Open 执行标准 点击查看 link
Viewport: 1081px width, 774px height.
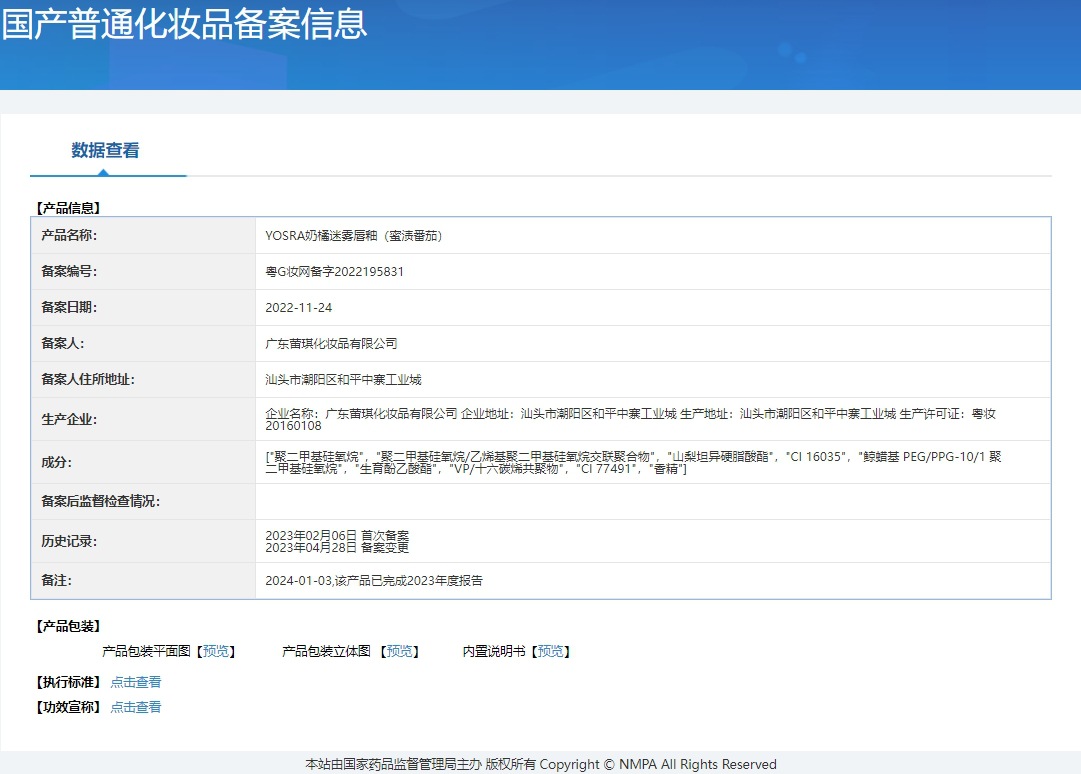136,682
